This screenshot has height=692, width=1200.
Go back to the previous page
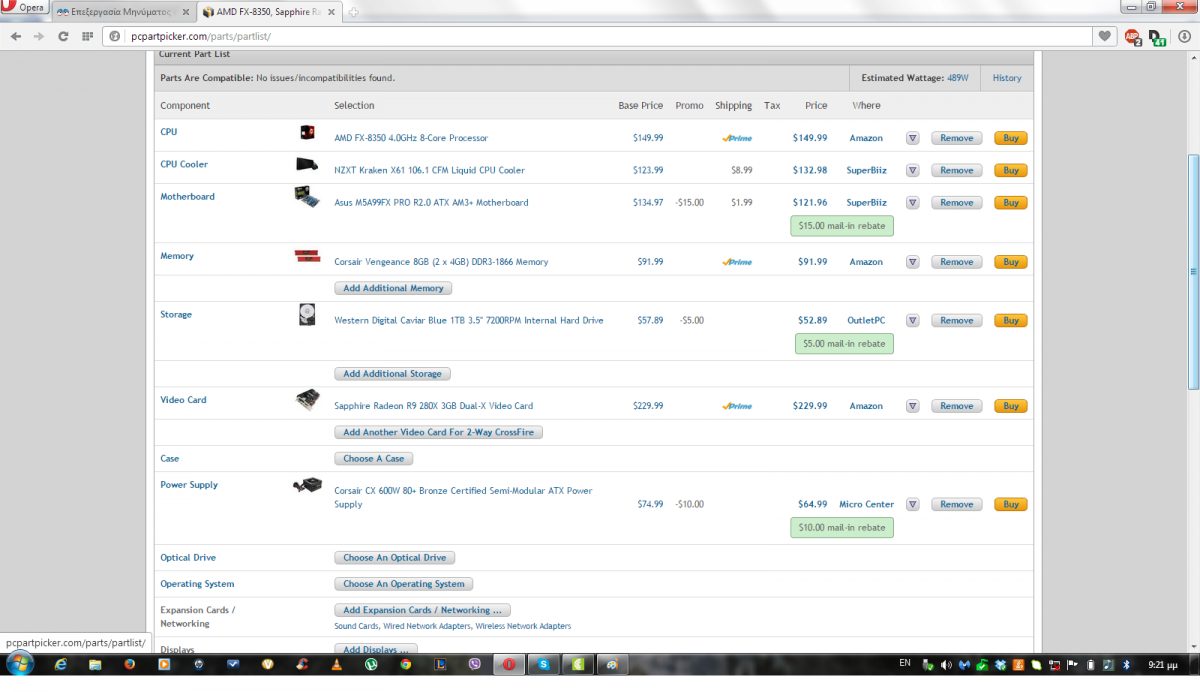coord(16,36)
